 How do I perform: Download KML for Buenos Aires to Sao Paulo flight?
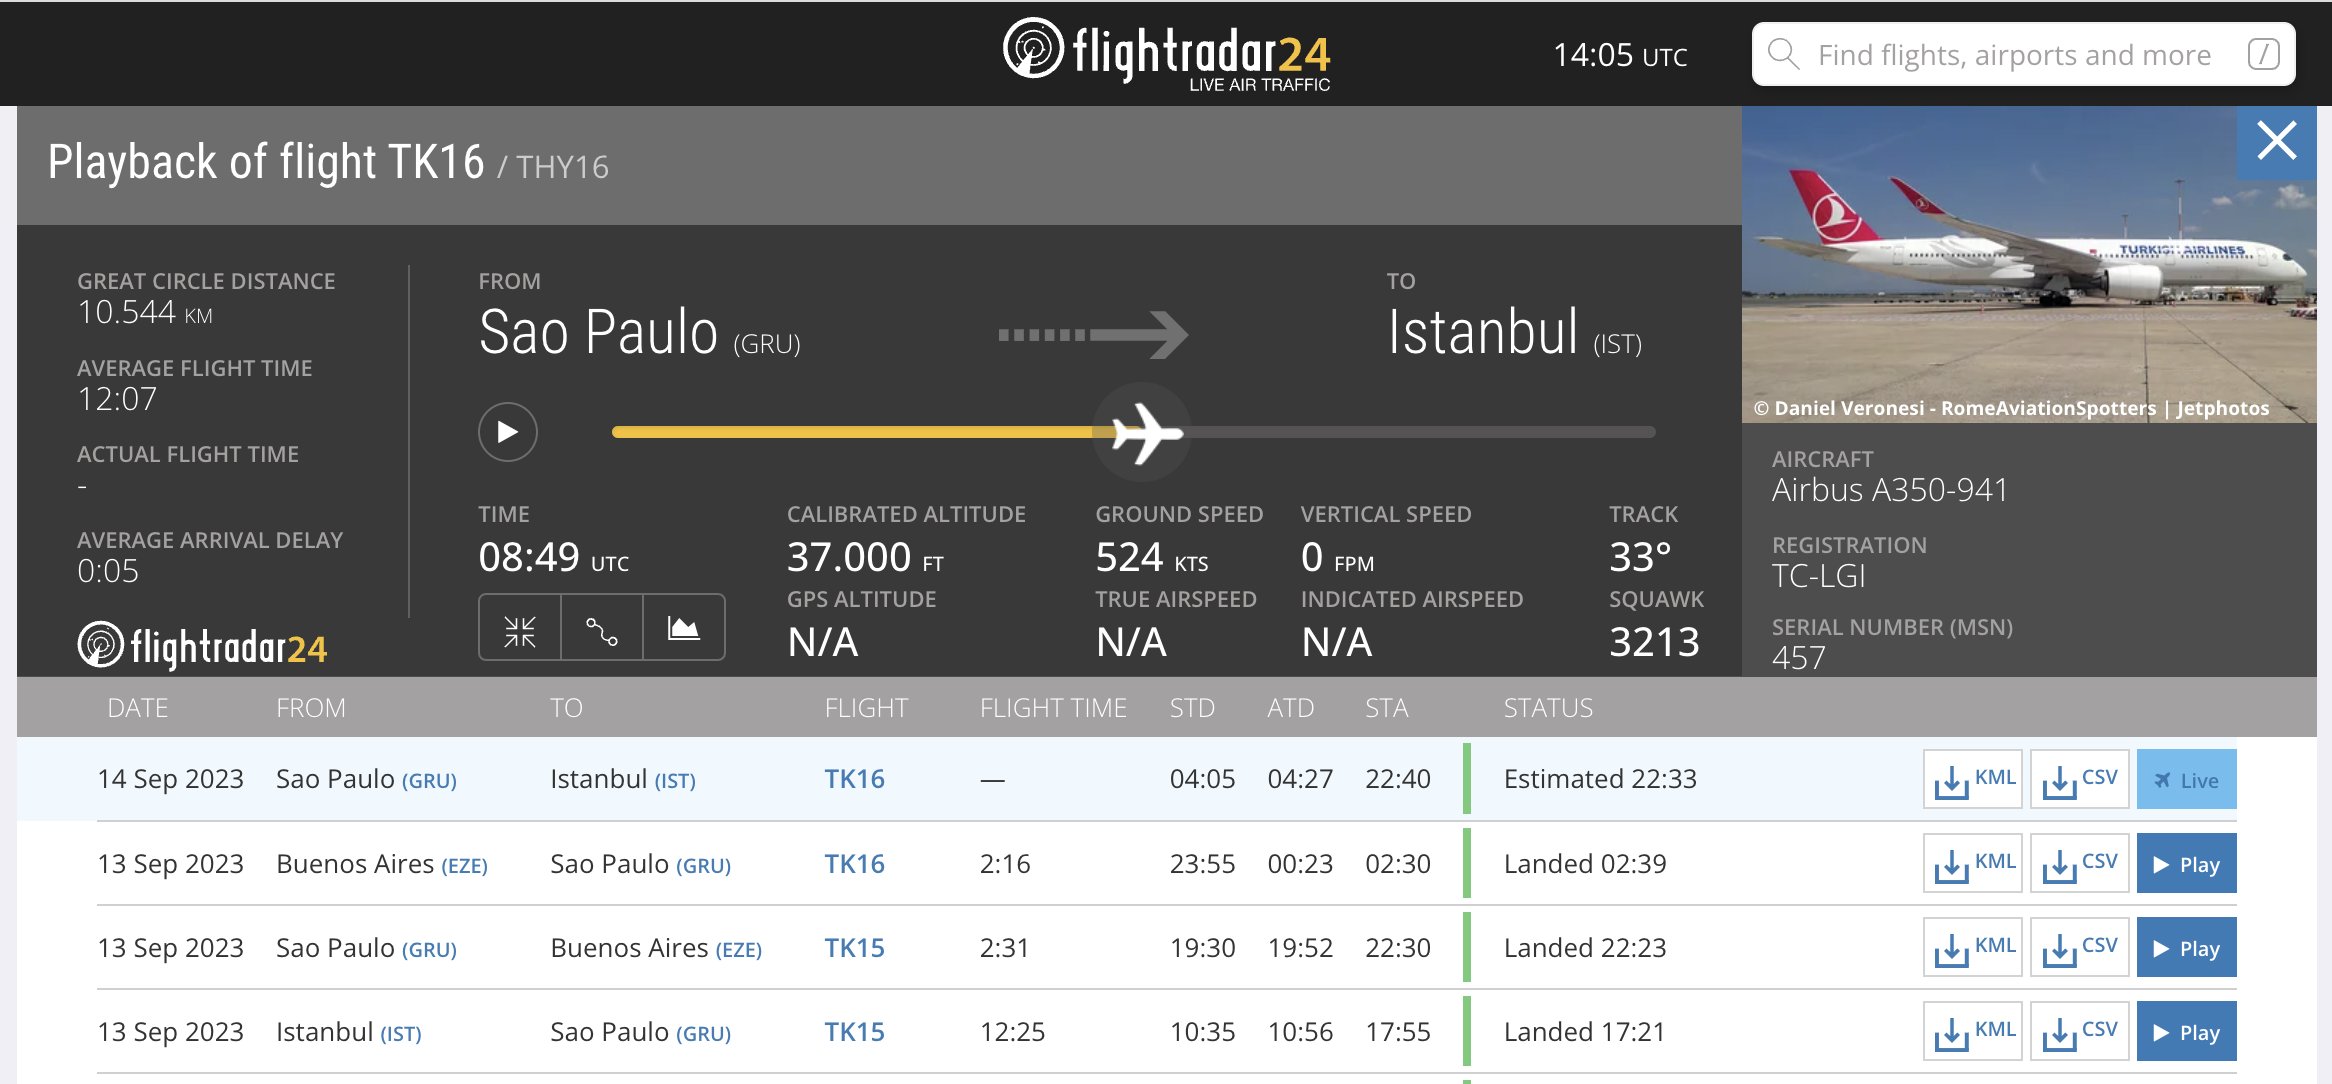pyautogui.click(x=1973, y=863)
